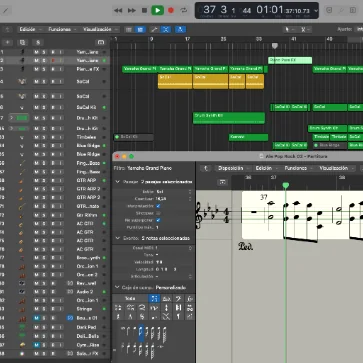Click the main ruler playhead marker
Viewport: 363px width, 363px height.
pyautogui.click(x=275, y=46)
